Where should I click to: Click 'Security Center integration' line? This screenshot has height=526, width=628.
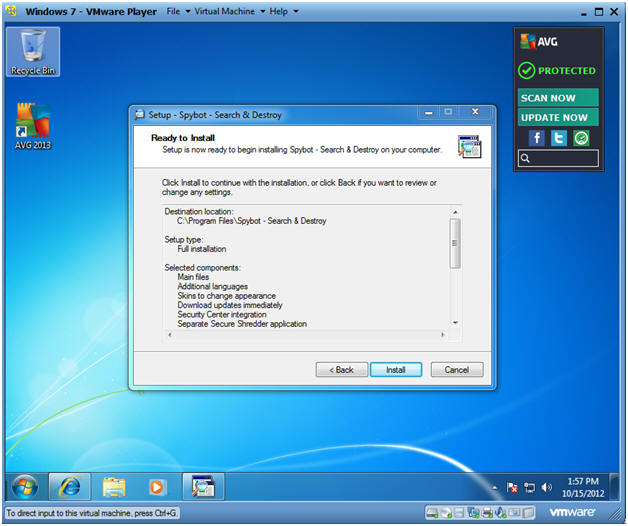pos(222,314)
